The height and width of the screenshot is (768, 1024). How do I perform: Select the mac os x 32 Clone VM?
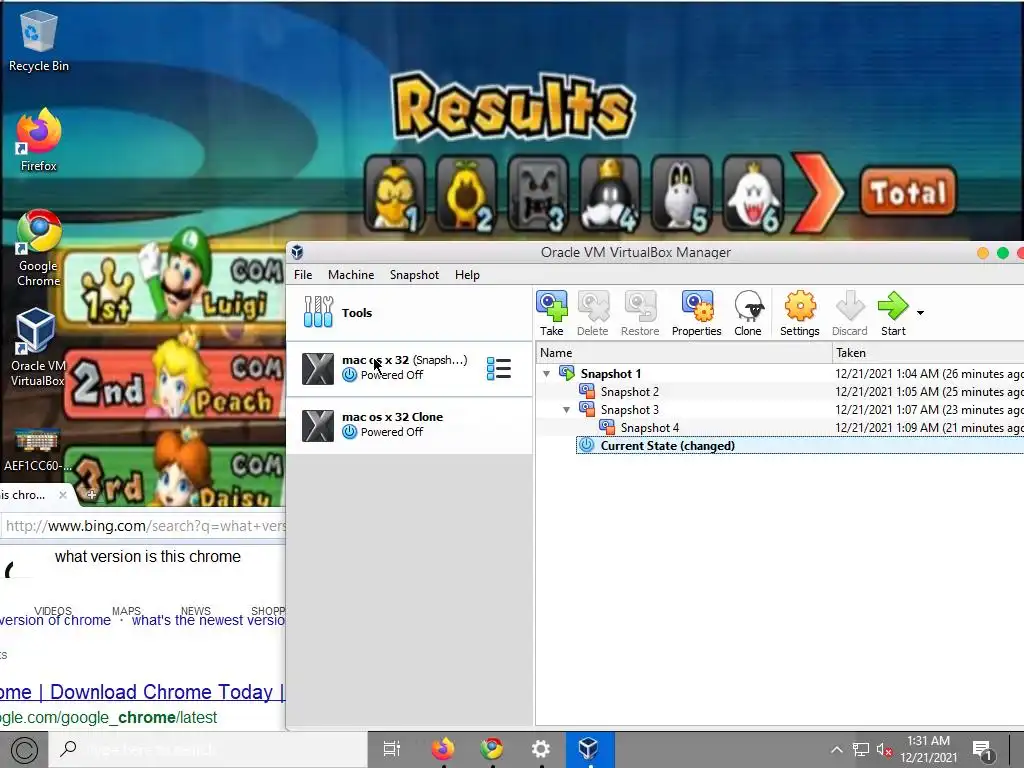[x=409, y=424]
